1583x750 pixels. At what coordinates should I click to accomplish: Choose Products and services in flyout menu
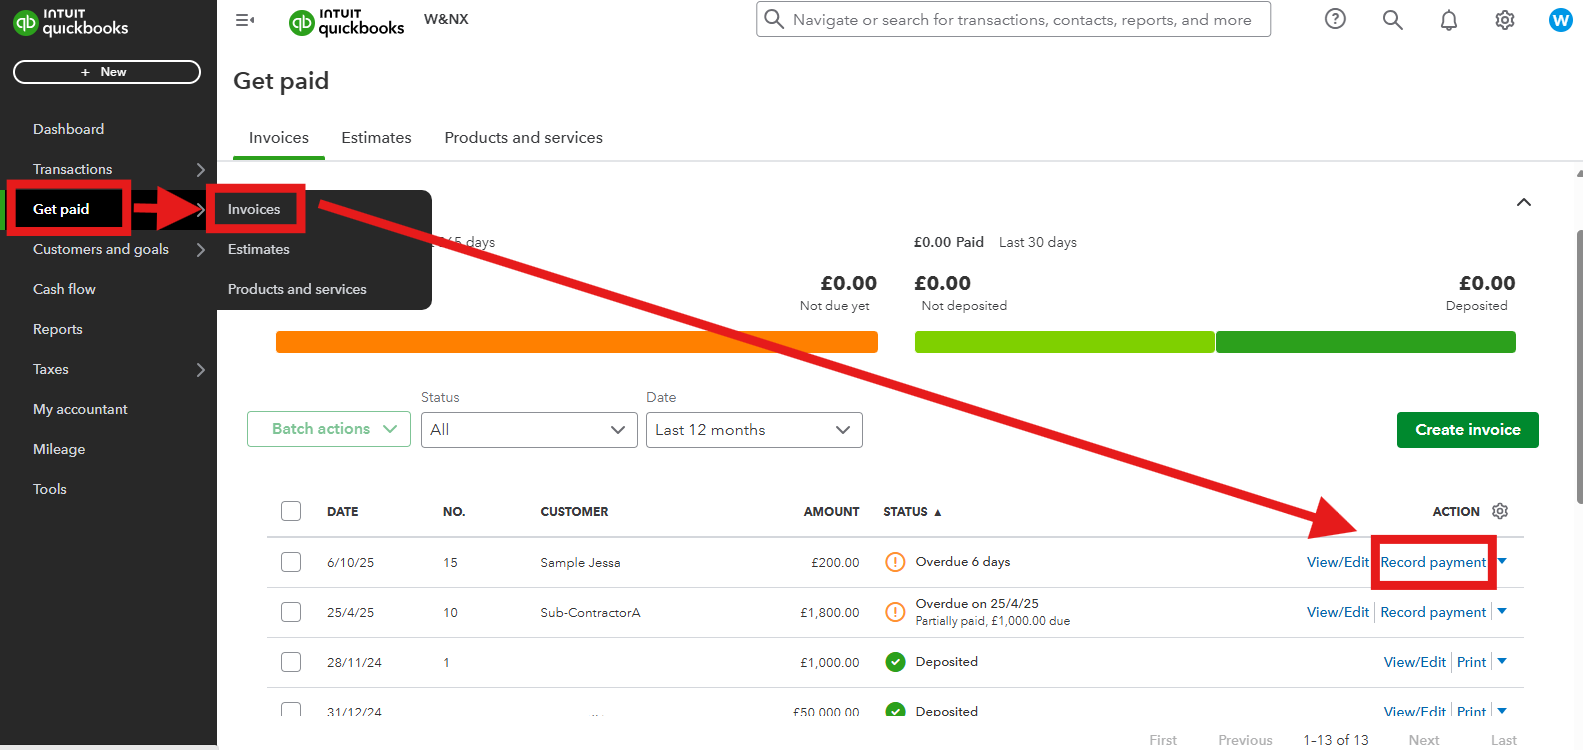[x=297, y=289]
